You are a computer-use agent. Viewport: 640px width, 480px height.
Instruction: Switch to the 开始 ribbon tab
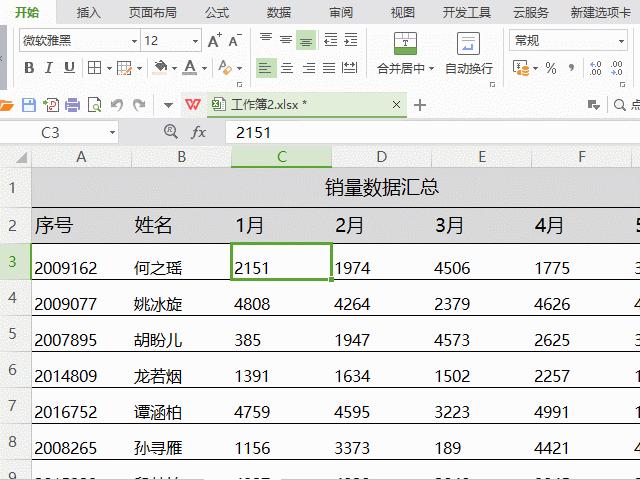[x=27, y=12]
